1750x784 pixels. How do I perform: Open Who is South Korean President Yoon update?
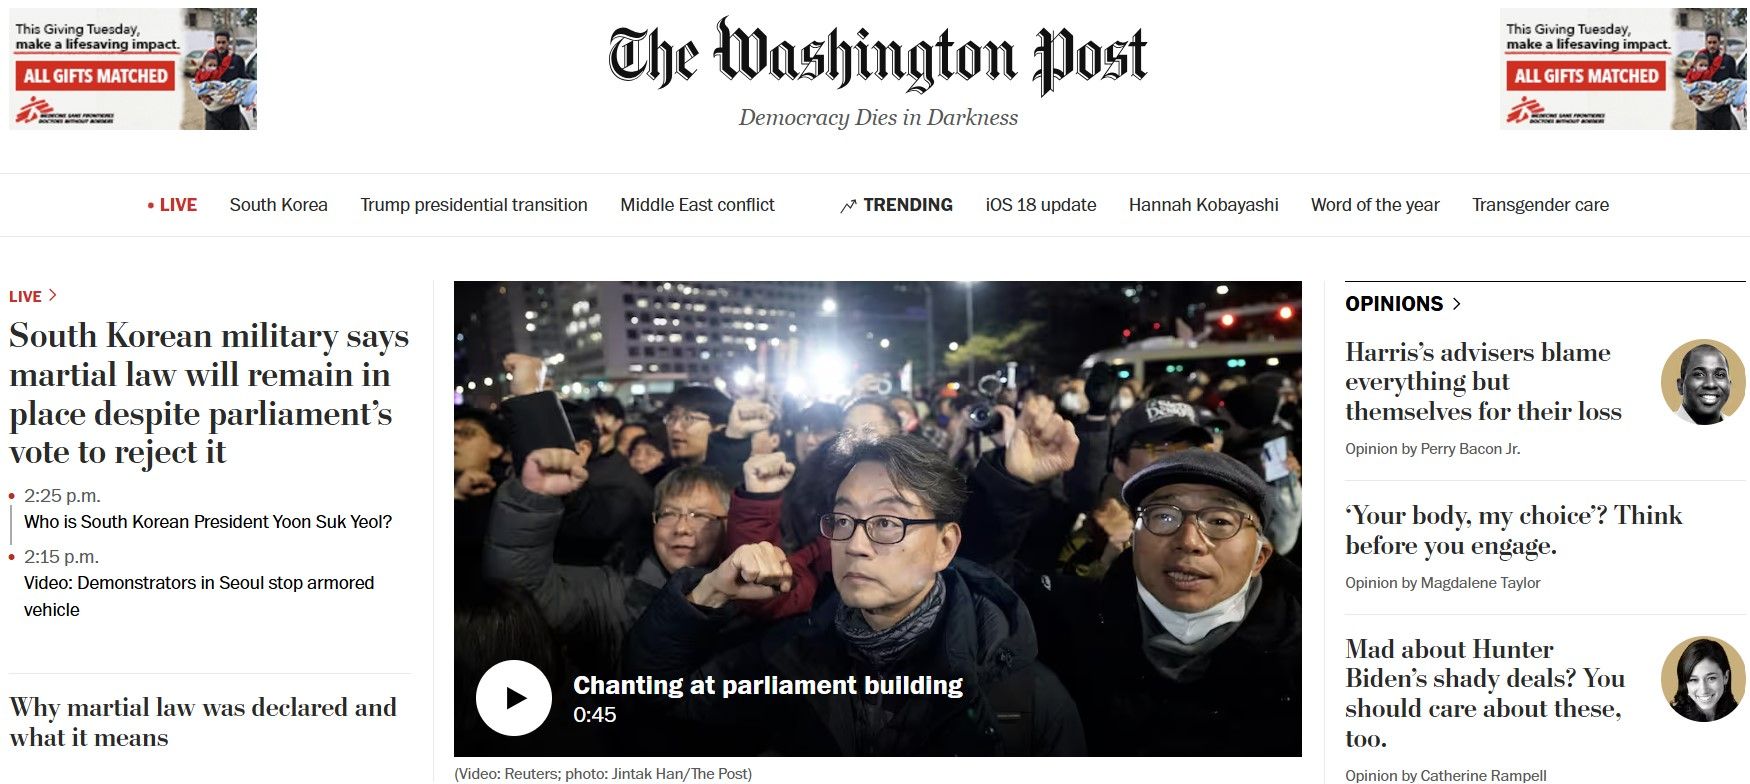pos(208,522)
